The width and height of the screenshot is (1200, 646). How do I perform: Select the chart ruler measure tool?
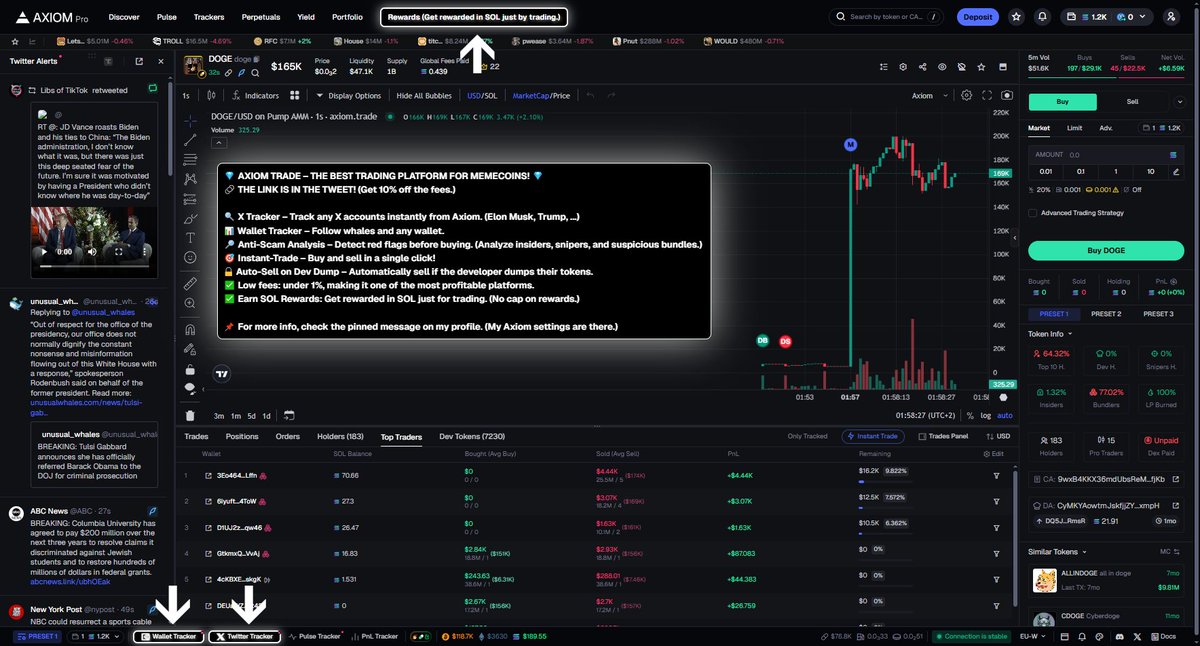pos(190,284)
